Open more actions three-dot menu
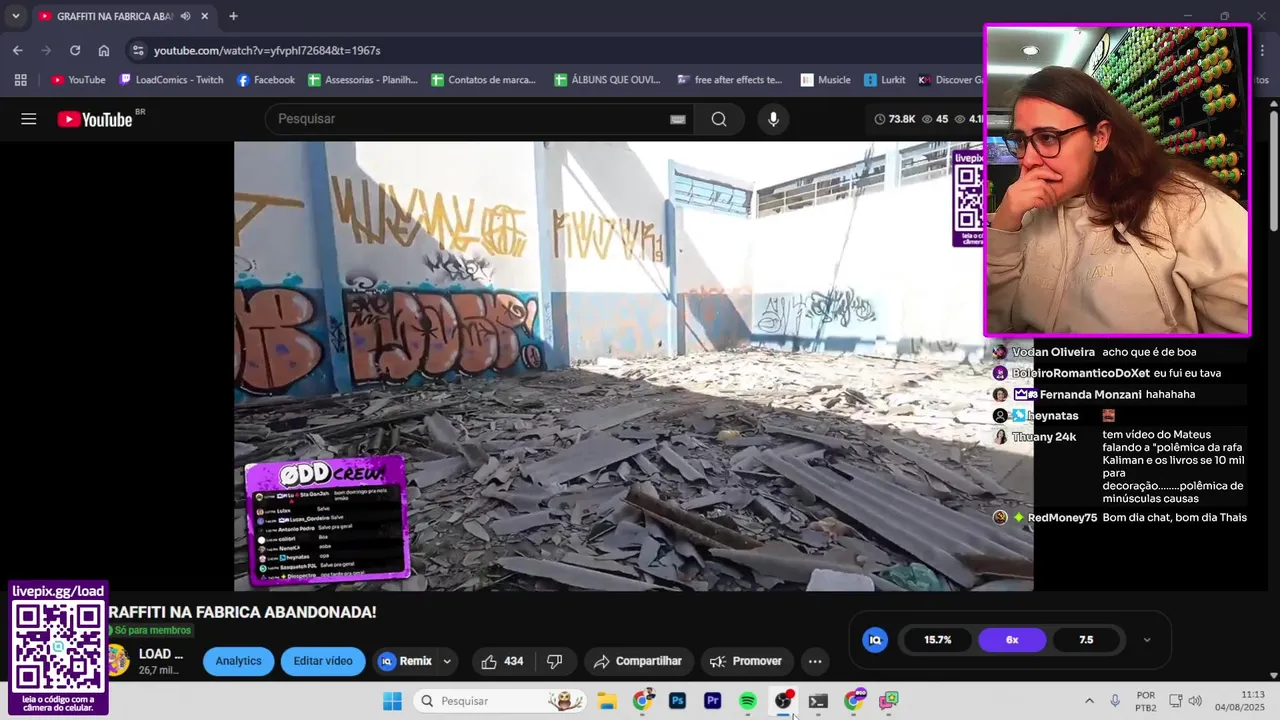This screenshot has width=1280, height=720. [815, 661]
